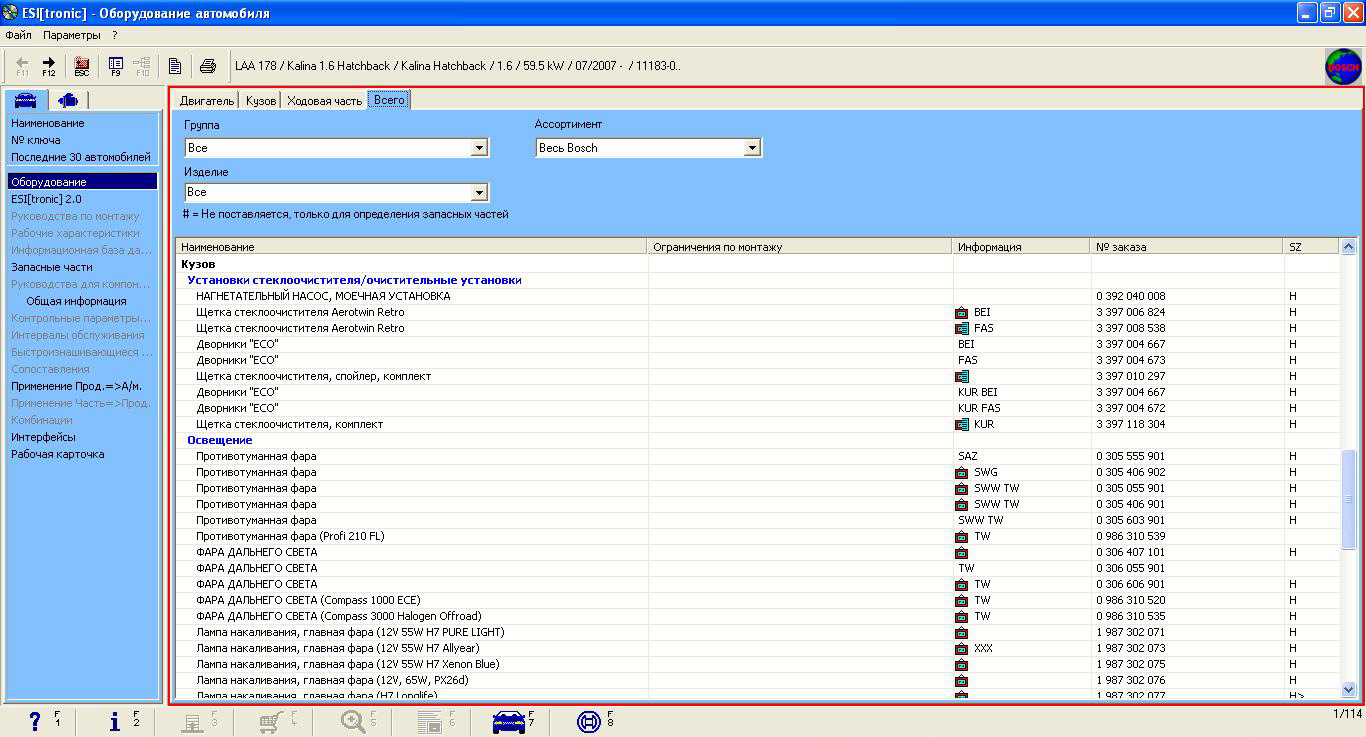Open the F1 help question mark icon
Viewport: 1366px width, 737px height.
coord(34,721)
